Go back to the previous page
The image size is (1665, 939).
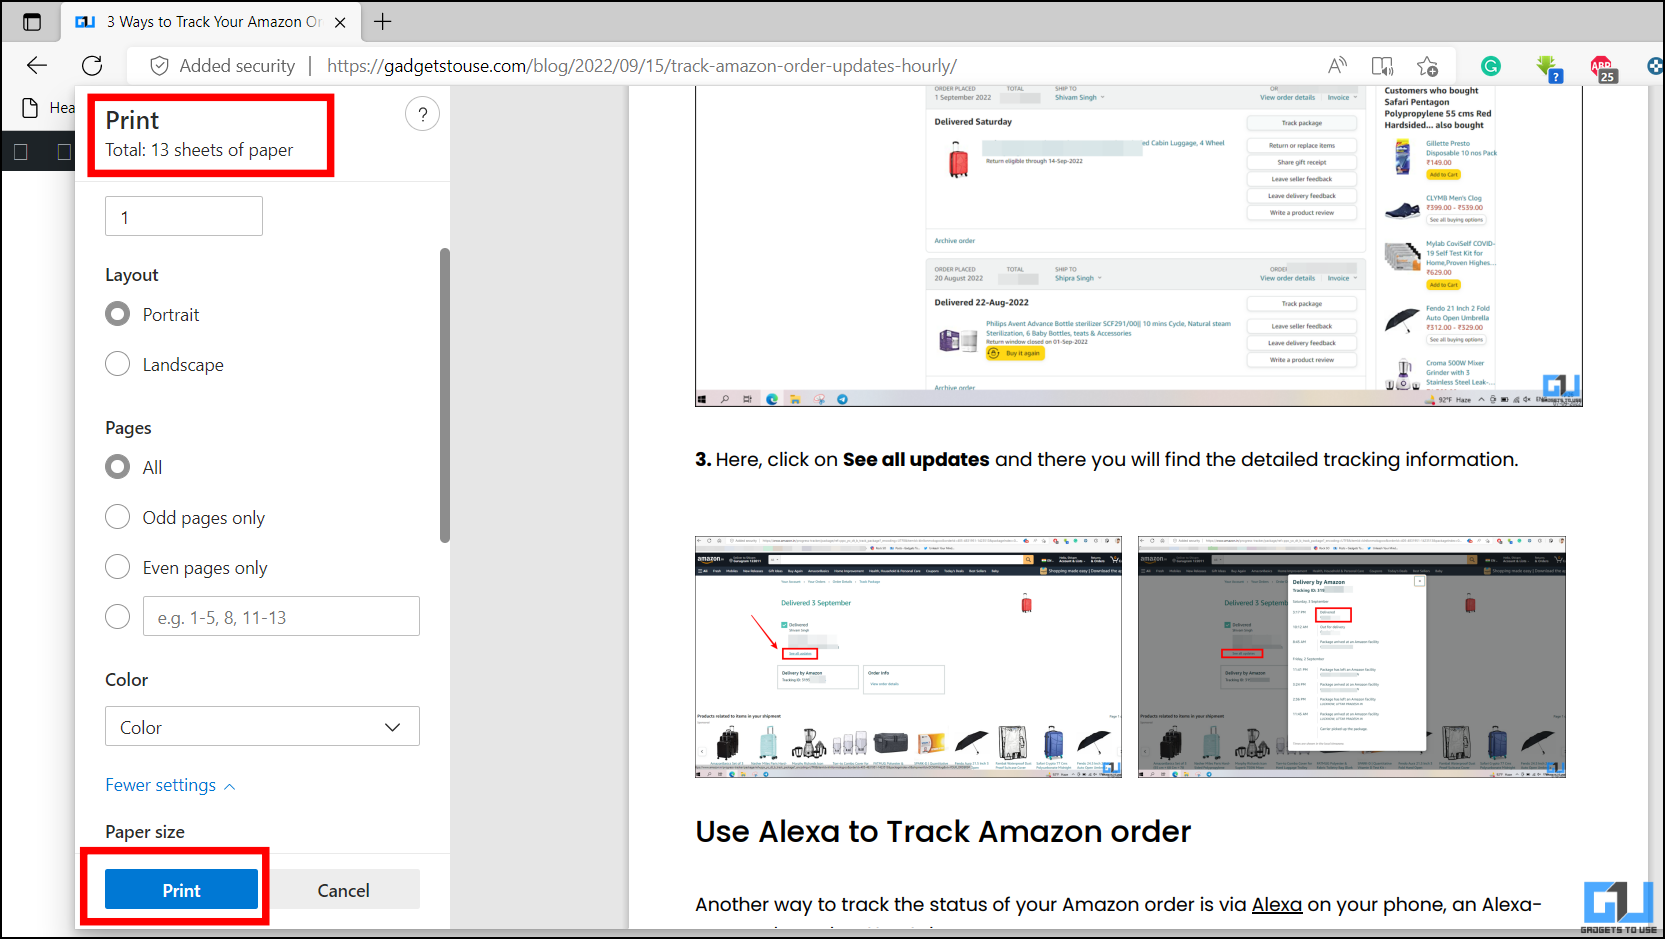click(37, 66)
